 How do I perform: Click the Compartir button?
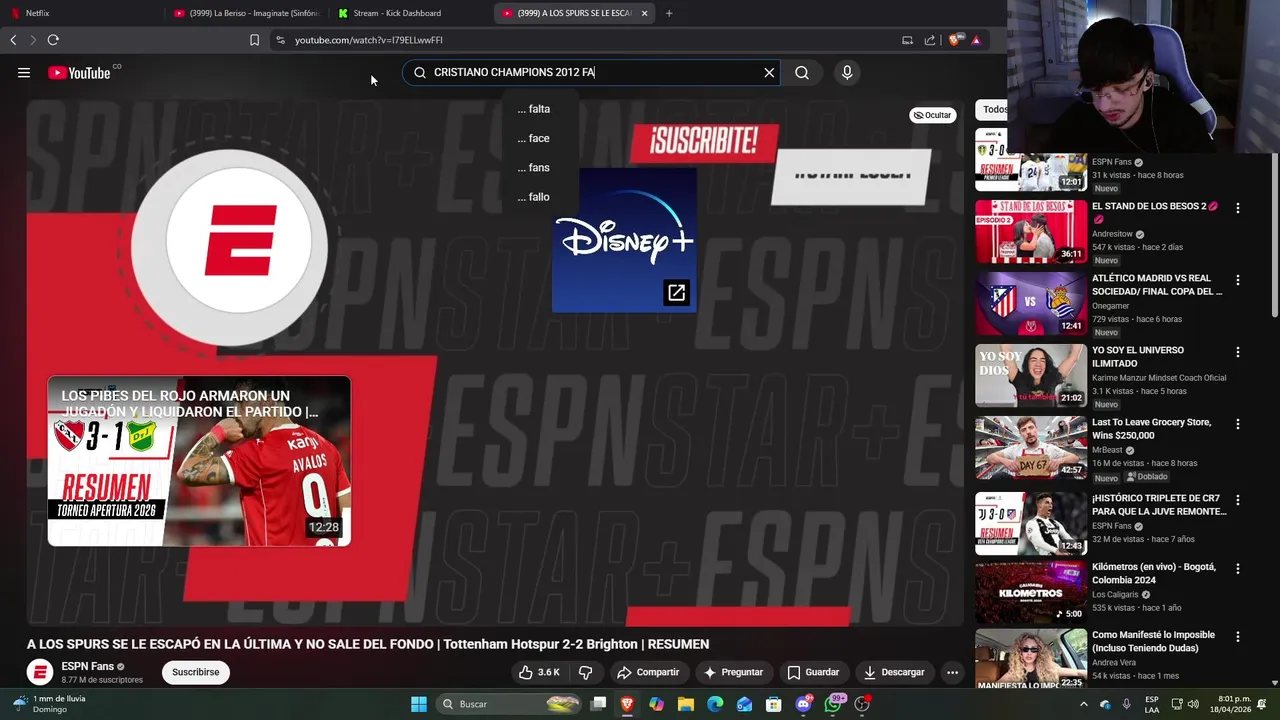[x=648, y=672]
